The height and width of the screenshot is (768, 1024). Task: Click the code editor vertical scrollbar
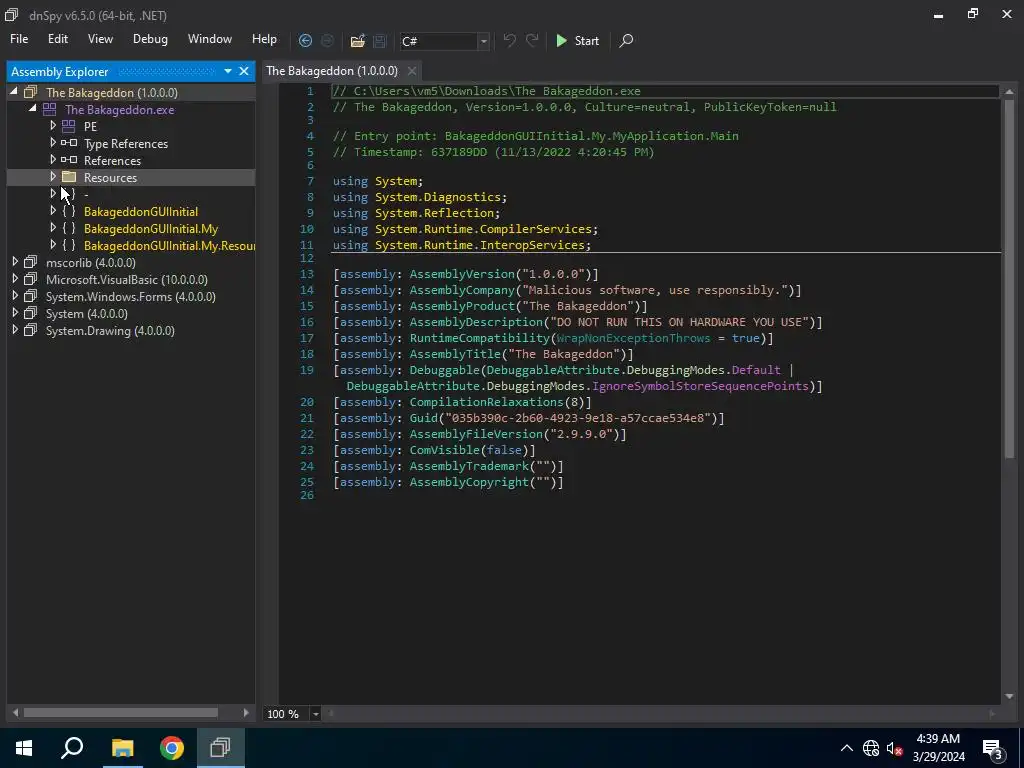click(x=1009, y=279)
